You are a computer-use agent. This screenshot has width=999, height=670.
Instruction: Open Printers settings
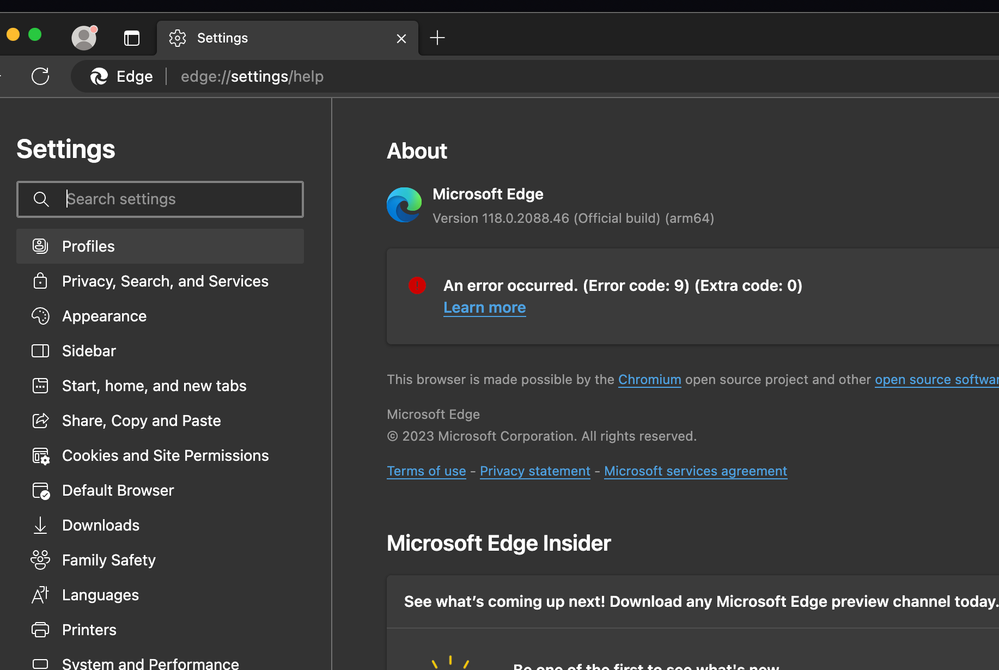(x=160, y=631)
